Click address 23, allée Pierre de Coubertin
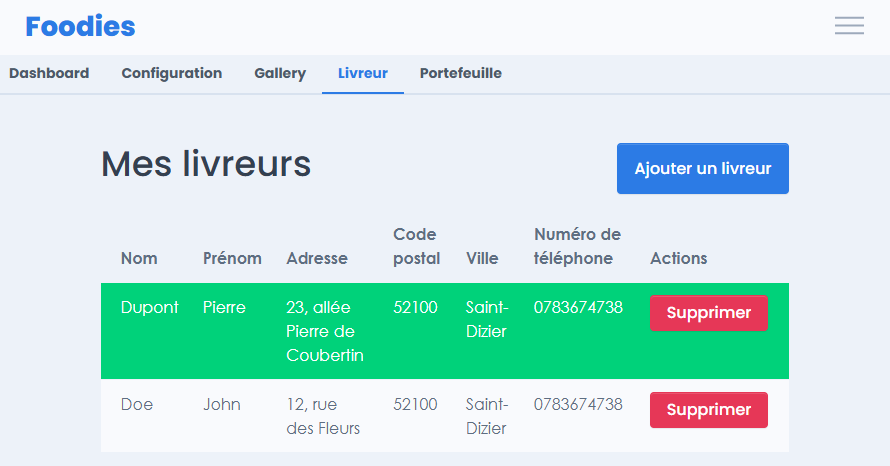This screenshot has height=466, width=890. [x=325, y=331]
